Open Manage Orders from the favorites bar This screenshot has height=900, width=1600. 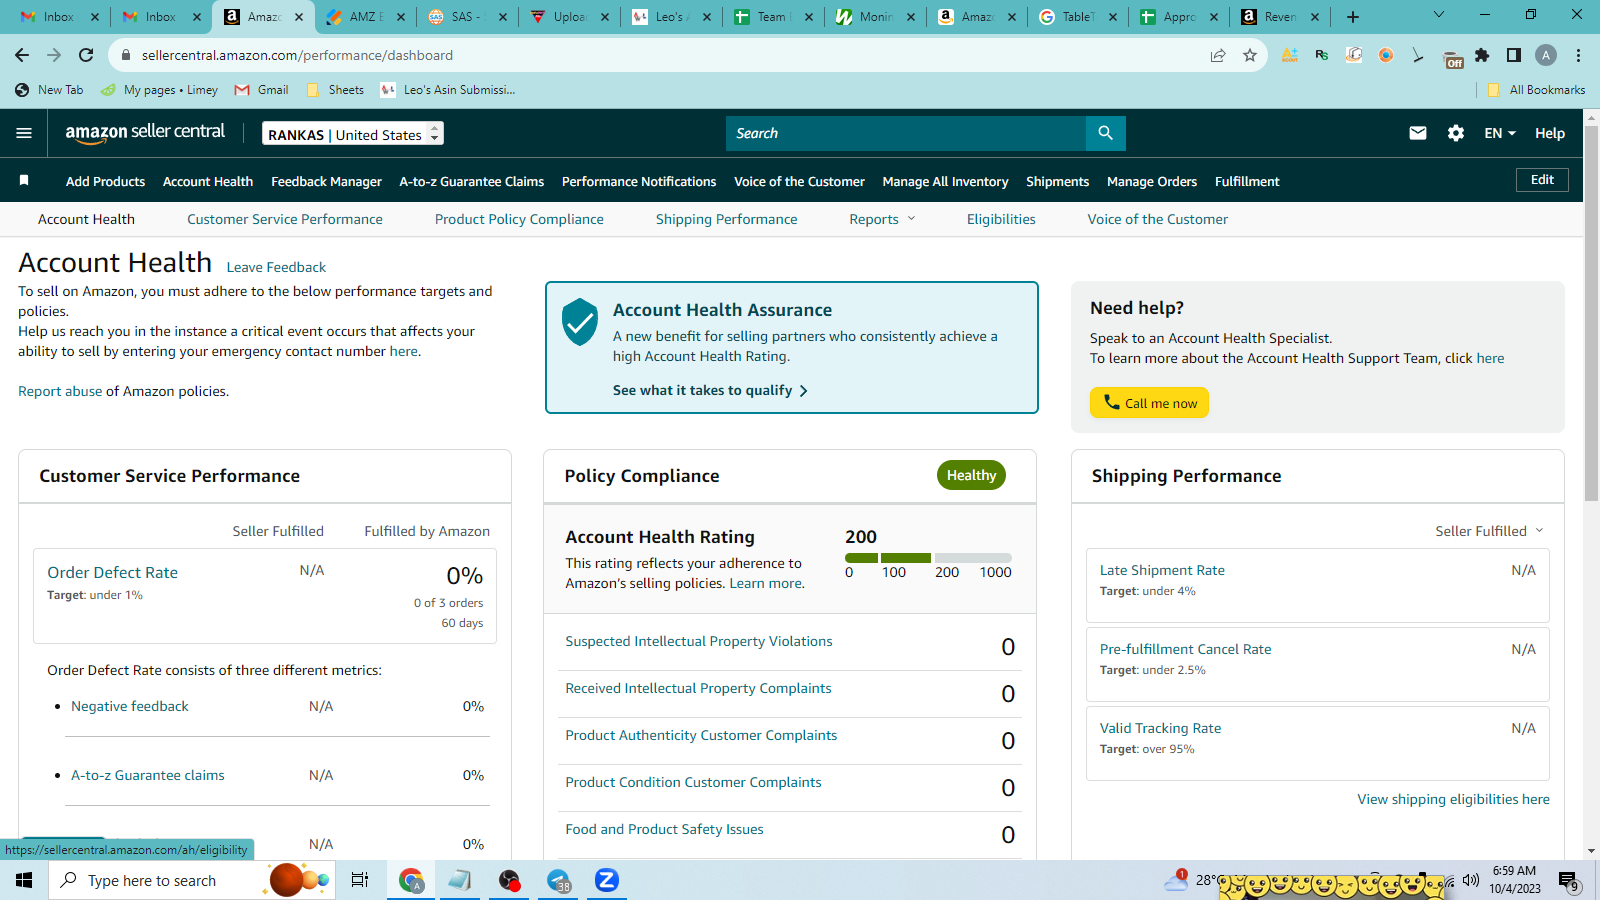(1152, 181)
